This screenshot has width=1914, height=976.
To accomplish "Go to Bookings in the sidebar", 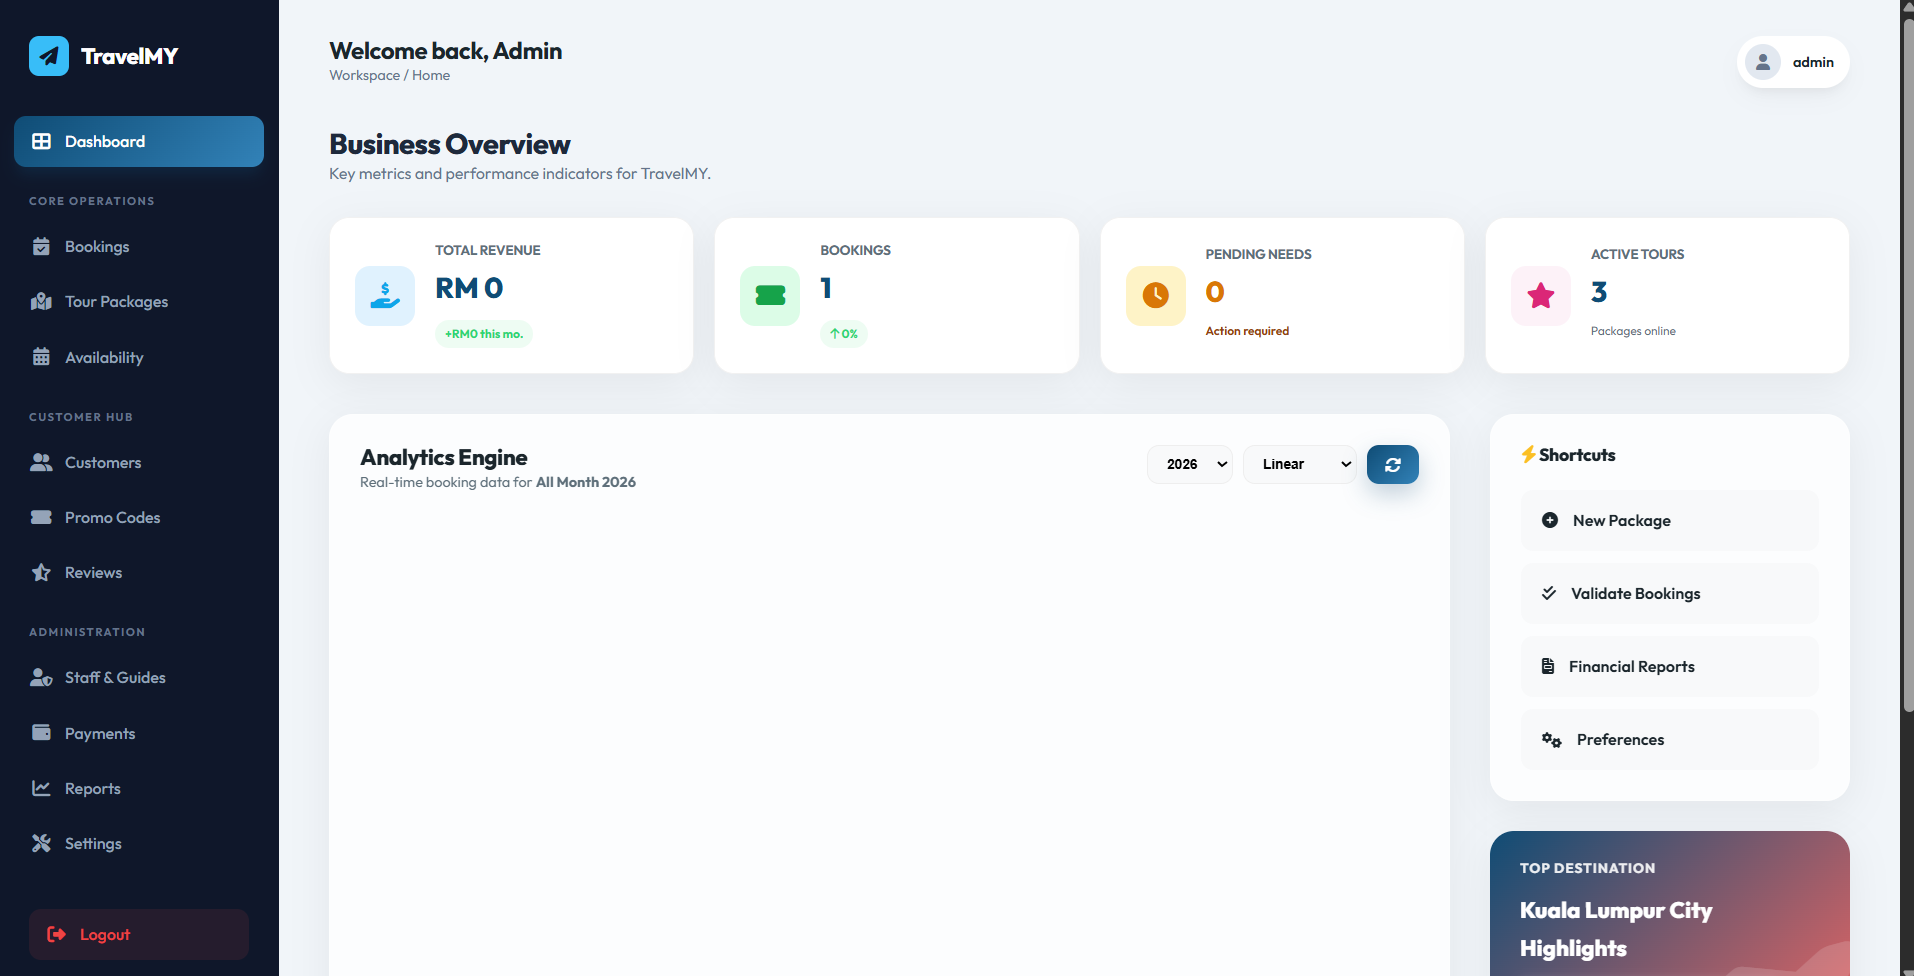I will coord(97,247).
